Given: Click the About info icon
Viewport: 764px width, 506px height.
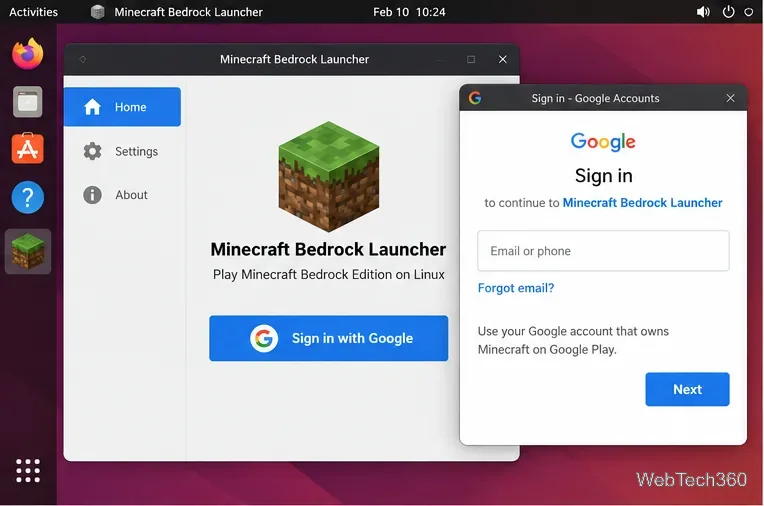Looking at the screenshot, I should [x=93, y=195].
